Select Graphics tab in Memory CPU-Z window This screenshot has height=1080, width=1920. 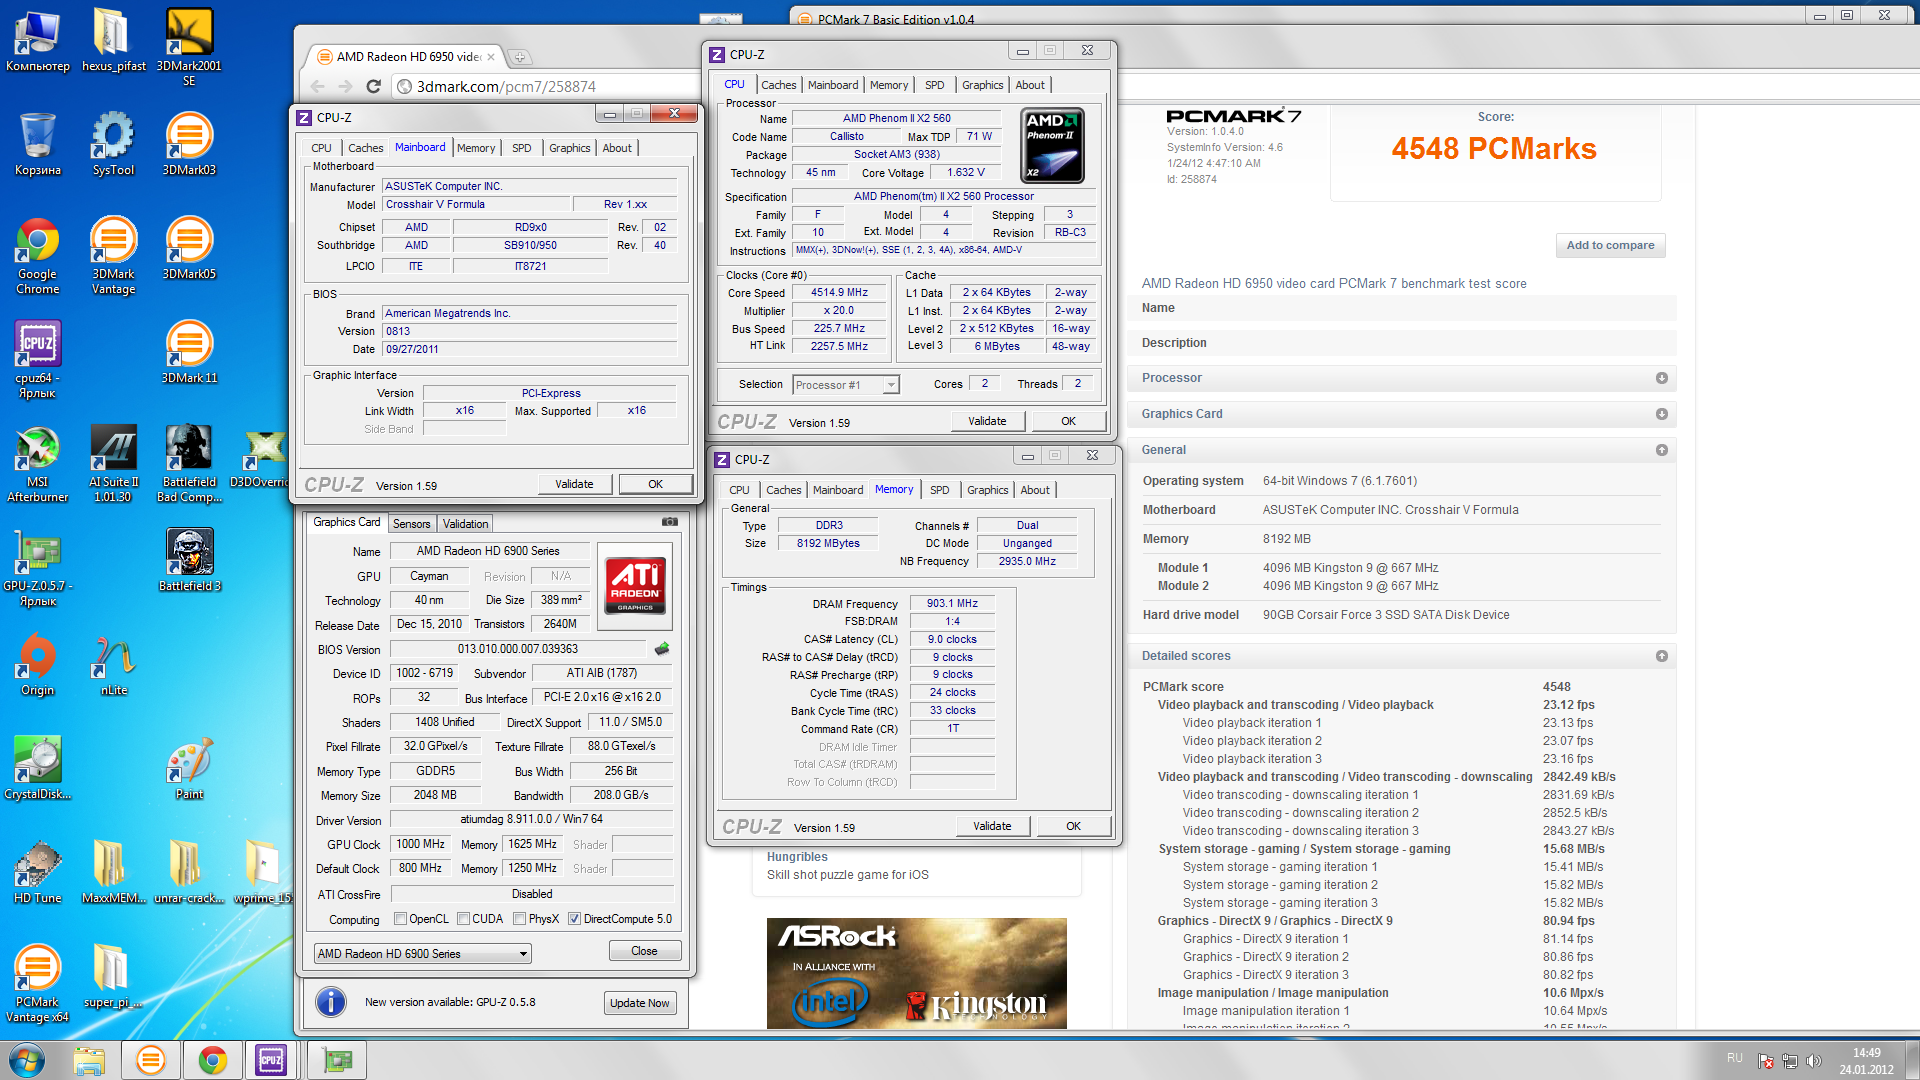click(987, 490)
